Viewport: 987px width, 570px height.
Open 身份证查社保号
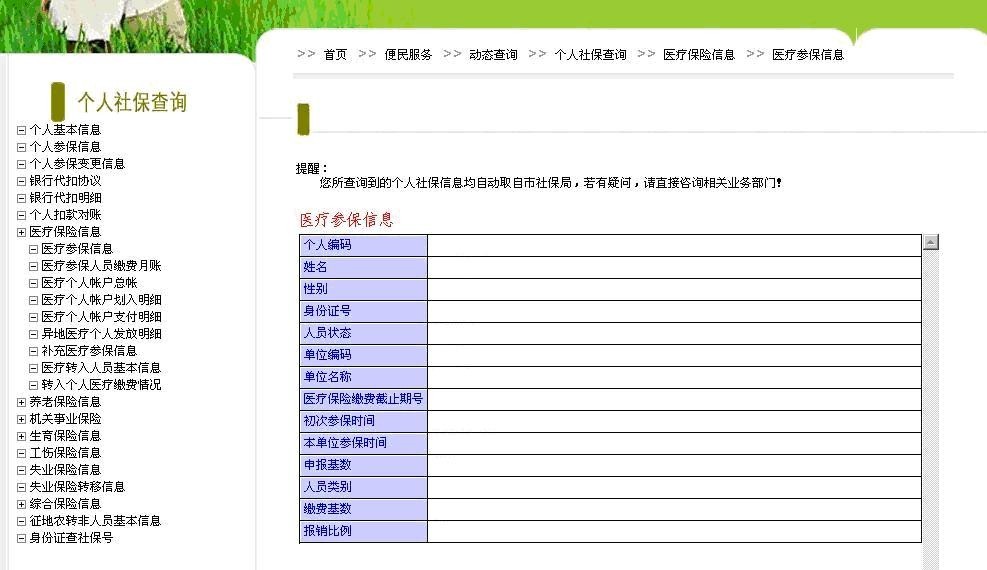point(71,537)
